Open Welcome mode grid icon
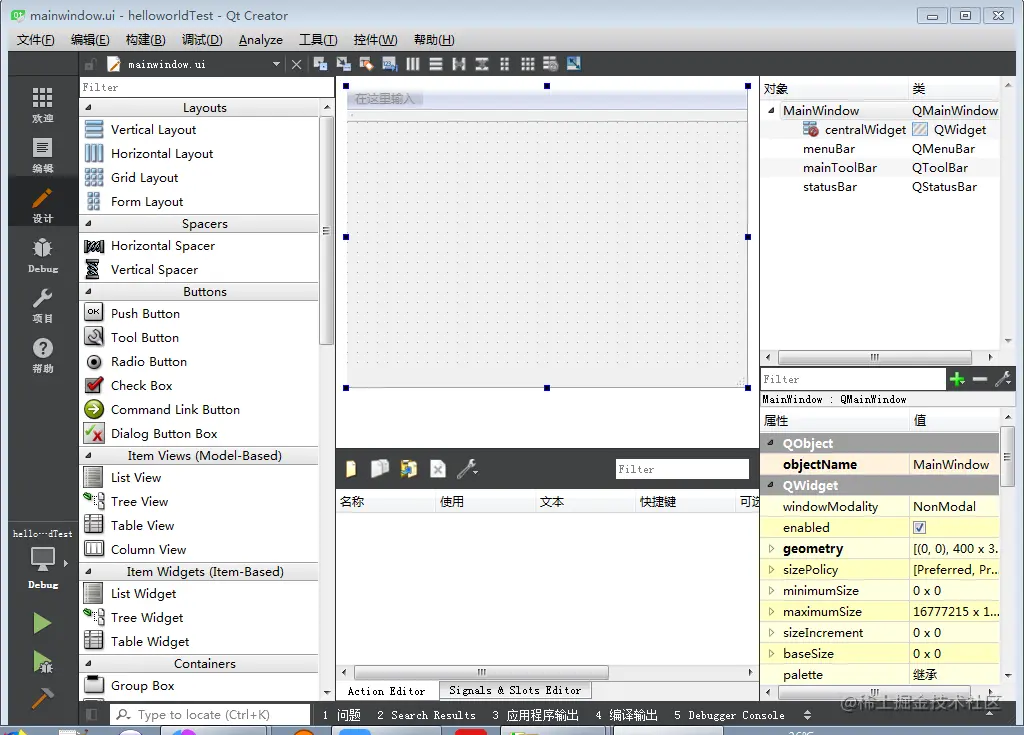Viewport: 1024px width, 735px height. (x=42, y=105)
